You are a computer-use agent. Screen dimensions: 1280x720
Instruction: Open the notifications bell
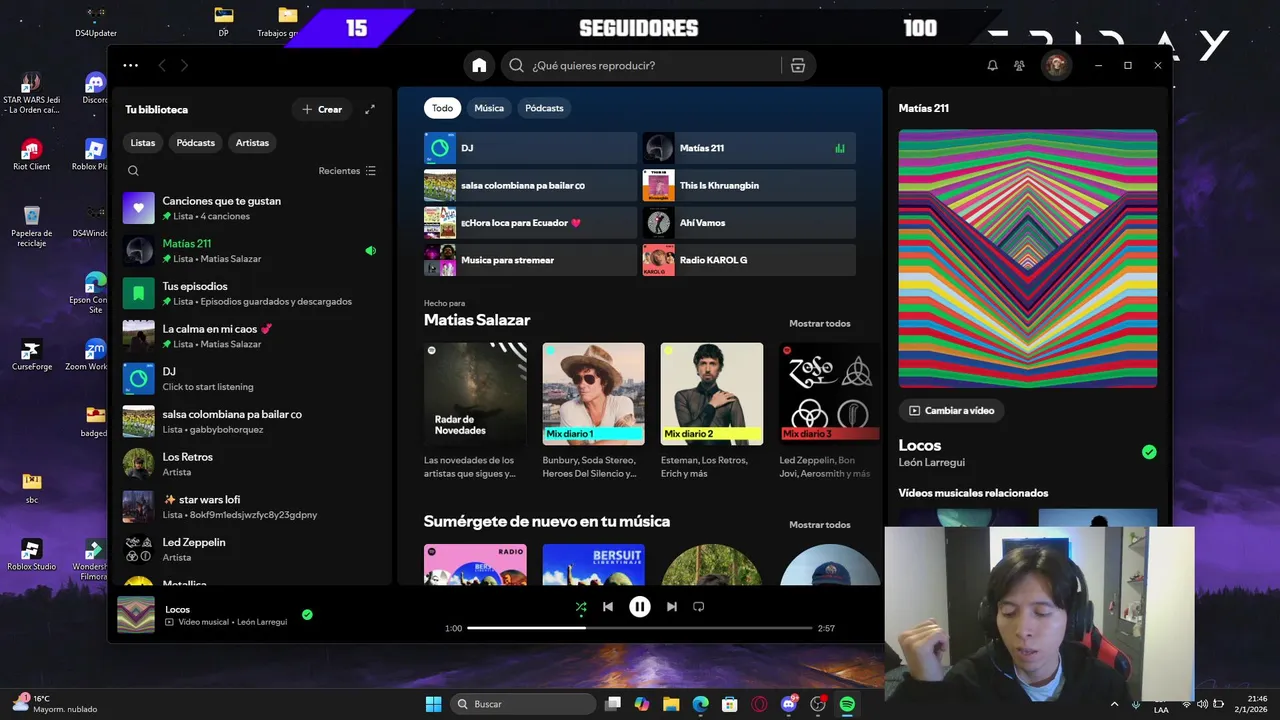tap(992, 65)
